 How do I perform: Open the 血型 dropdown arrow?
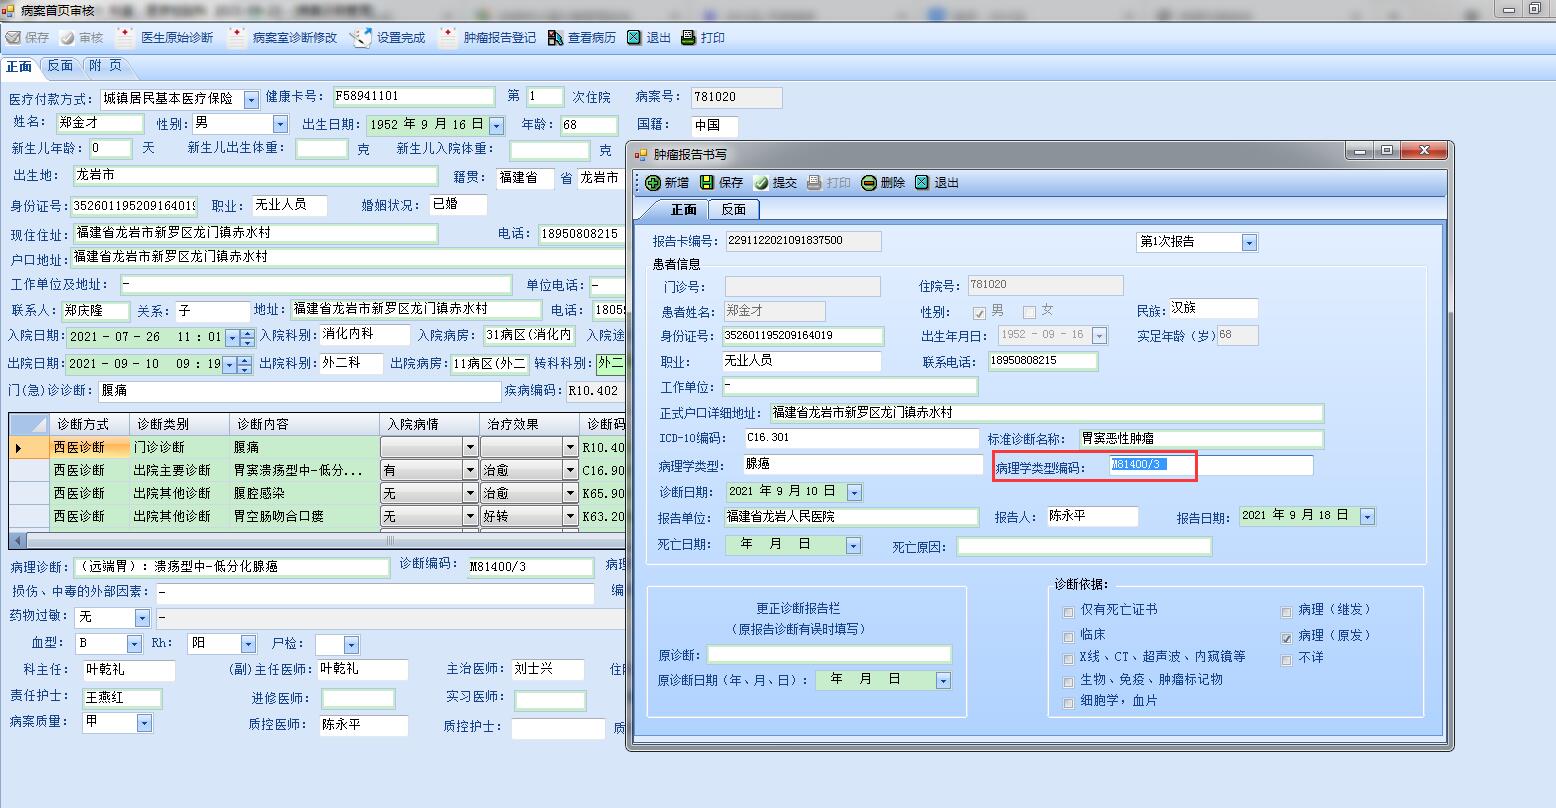pyautogui.click(x=133, y=645)
